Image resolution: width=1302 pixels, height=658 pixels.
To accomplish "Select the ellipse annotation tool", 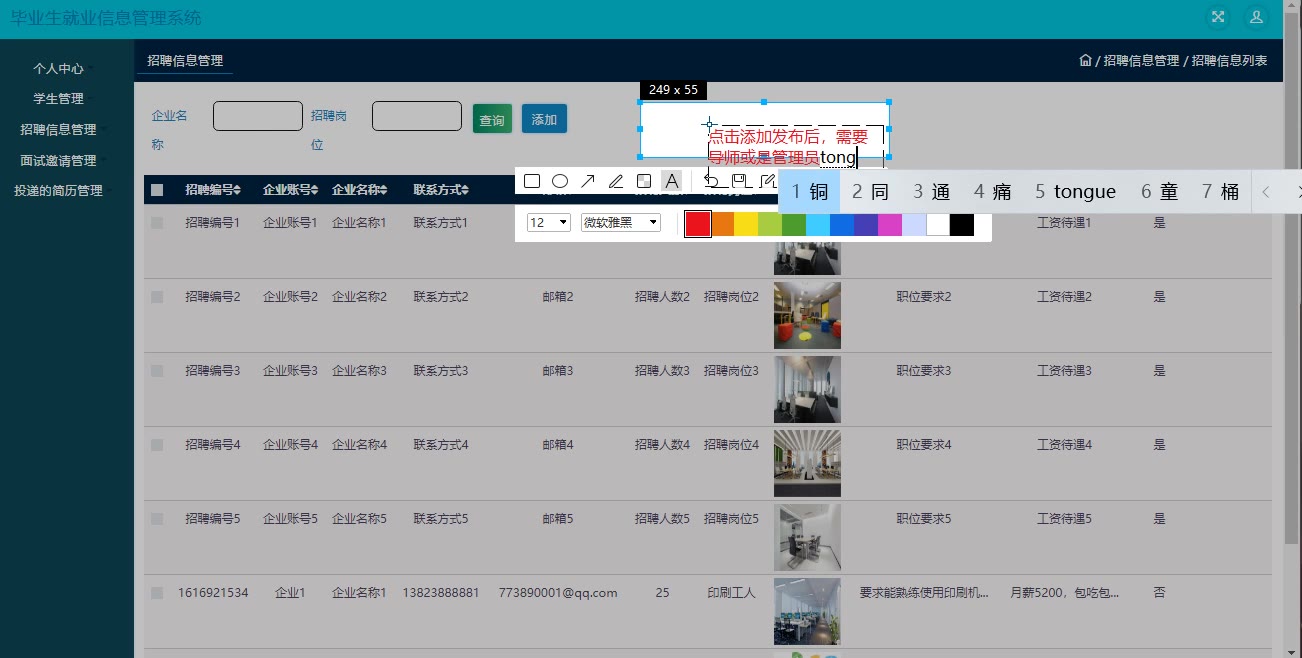I will tap(560, 181).
